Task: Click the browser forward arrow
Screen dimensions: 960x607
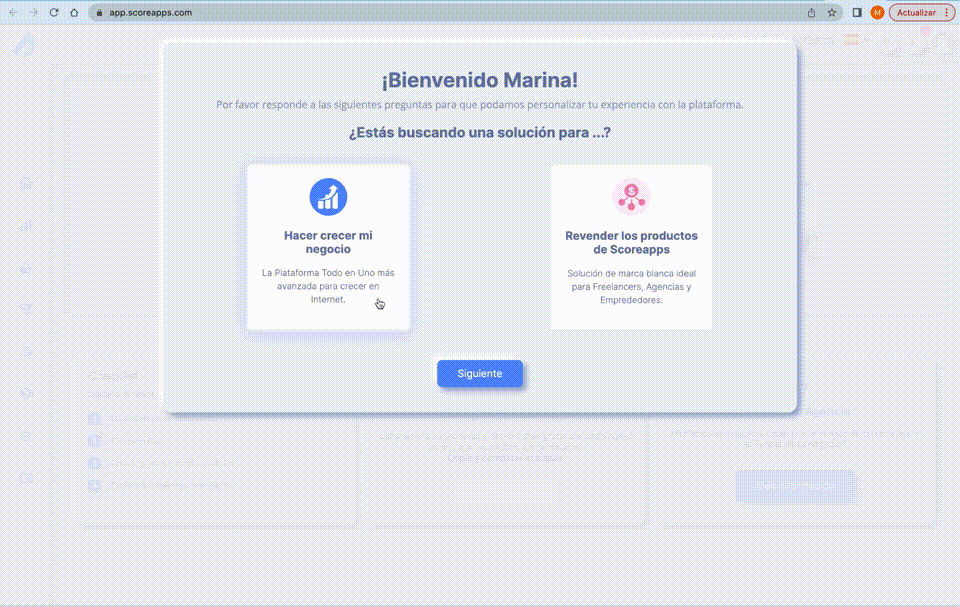Action: [34, 12]
